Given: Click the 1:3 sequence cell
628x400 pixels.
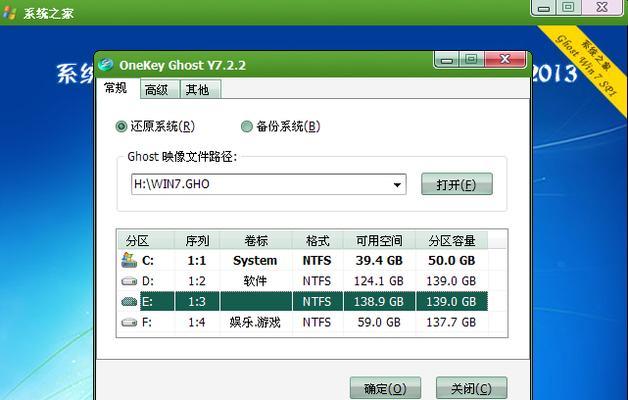Looking at the screenshot, I should point(197,302).
